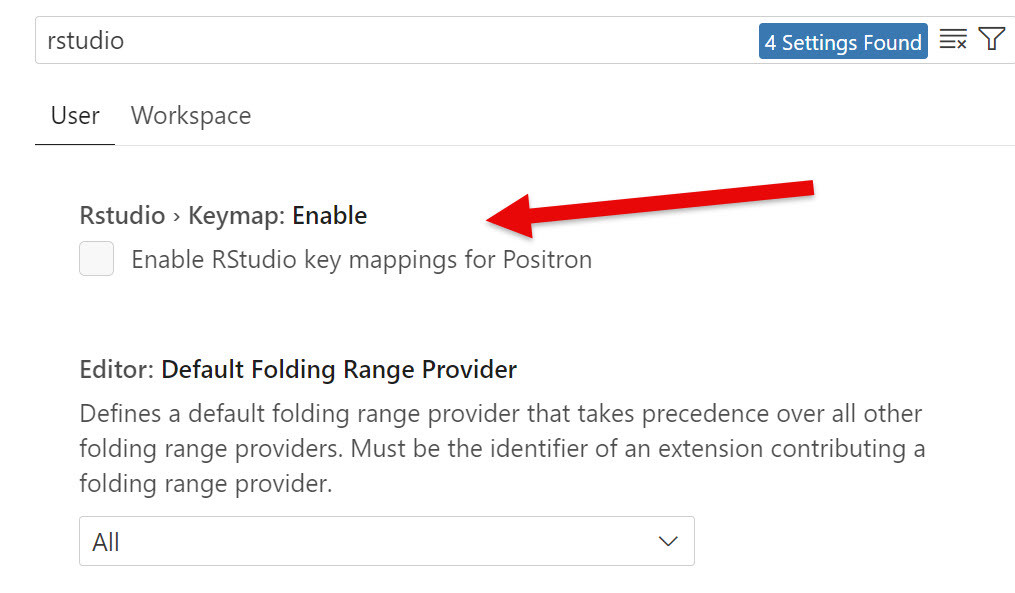
Task: Click the folding range provider description text
Action: click(502, 449)
